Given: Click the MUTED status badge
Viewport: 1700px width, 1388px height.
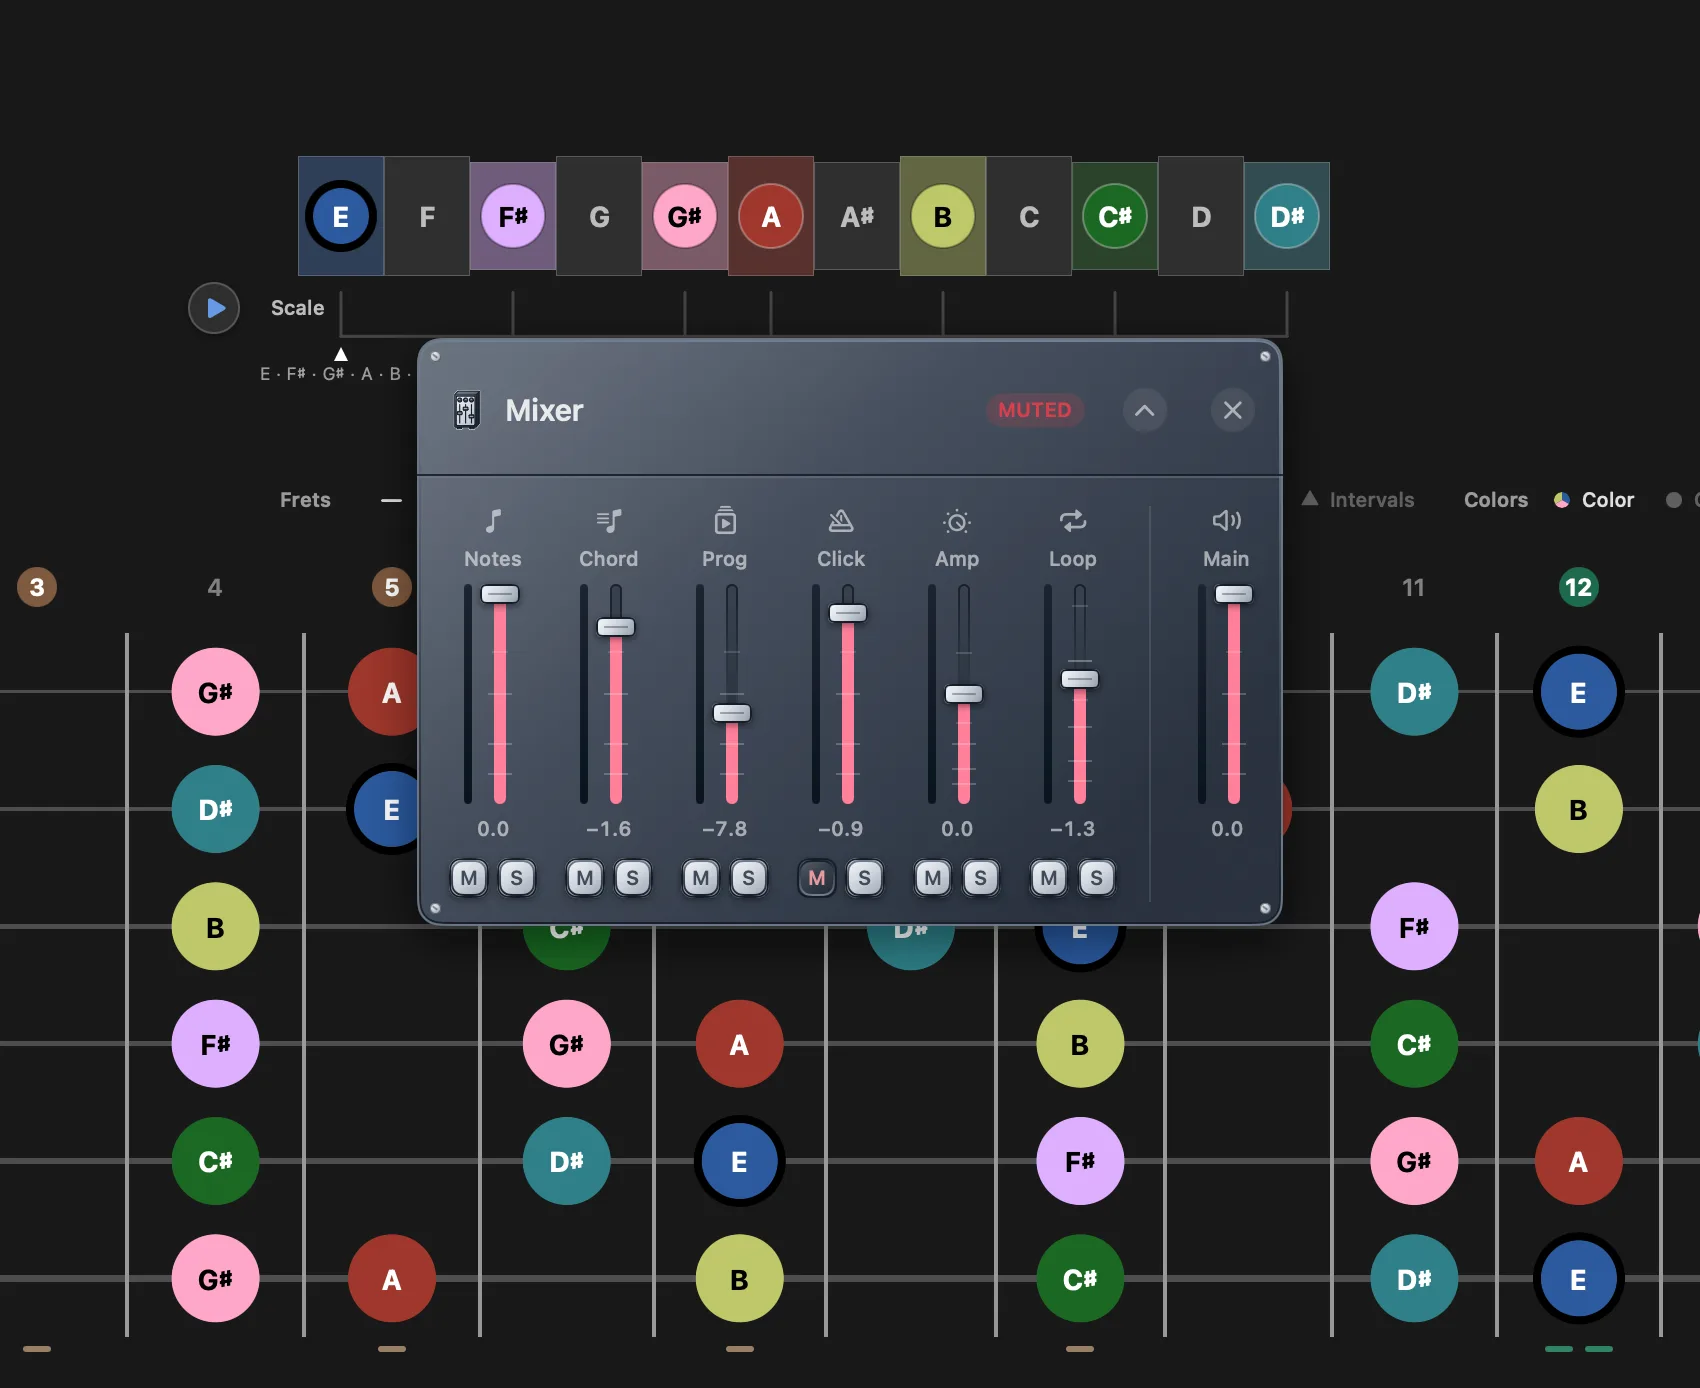Looking at the screenshot, I should click(1035, 410).
